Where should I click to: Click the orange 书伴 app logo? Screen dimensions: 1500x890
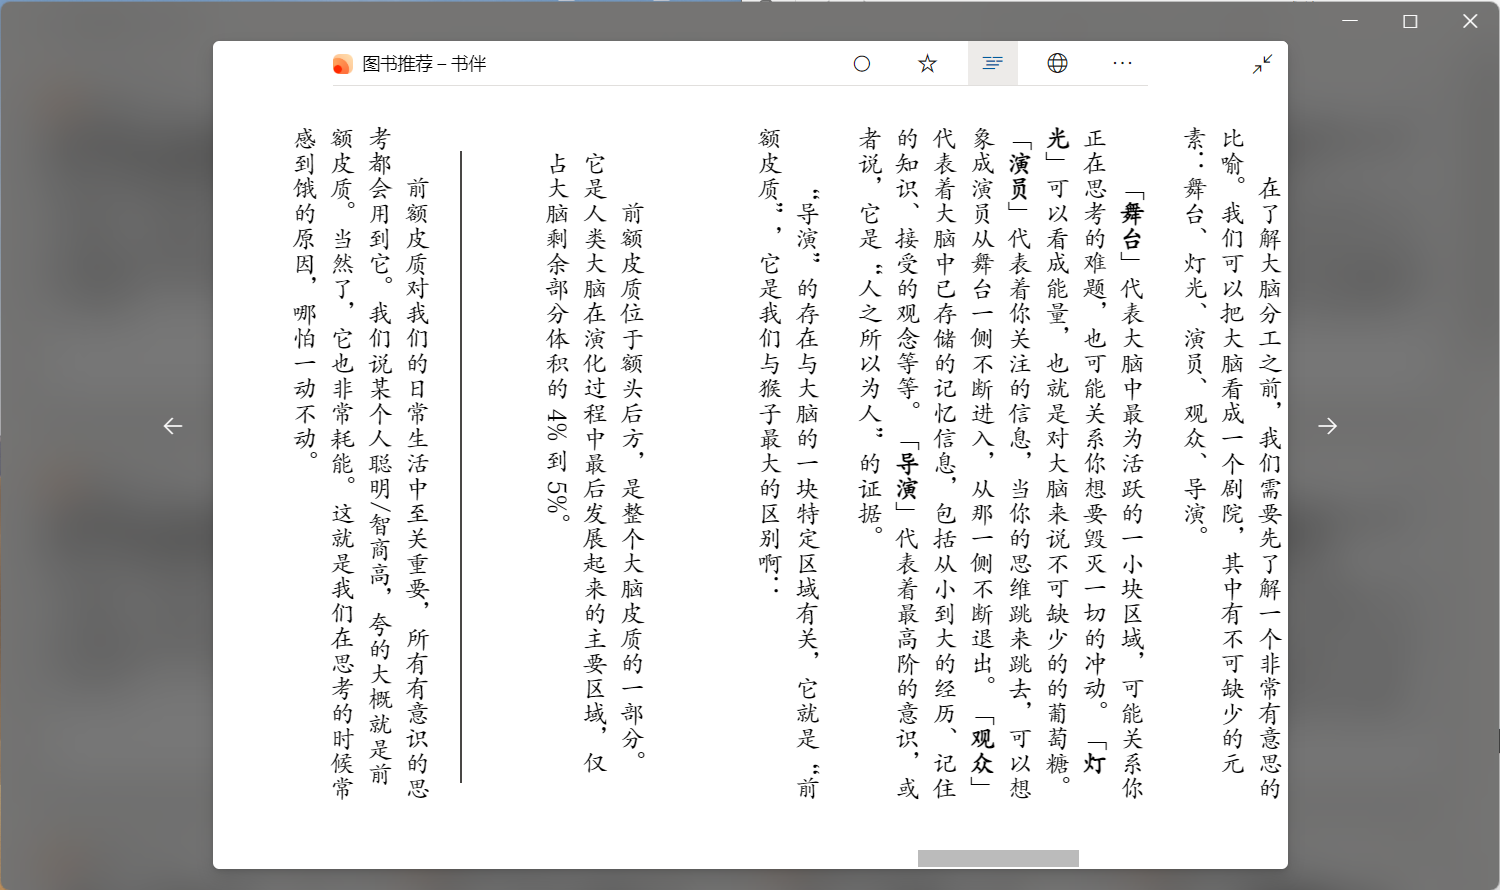point(342,64)
